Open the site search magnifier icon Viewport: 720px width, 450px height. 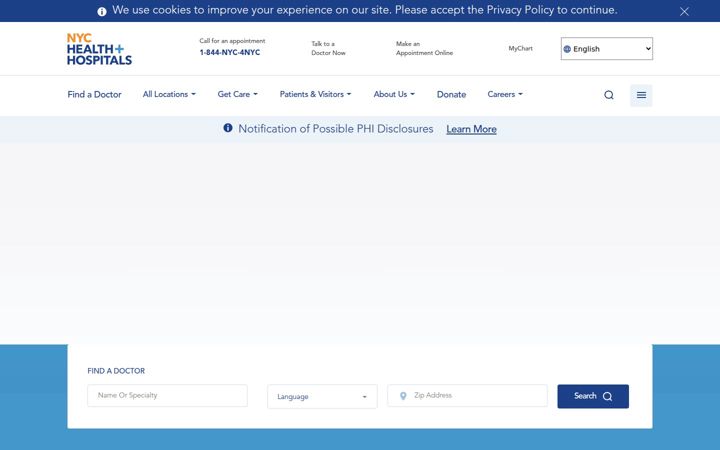(609, 95)
